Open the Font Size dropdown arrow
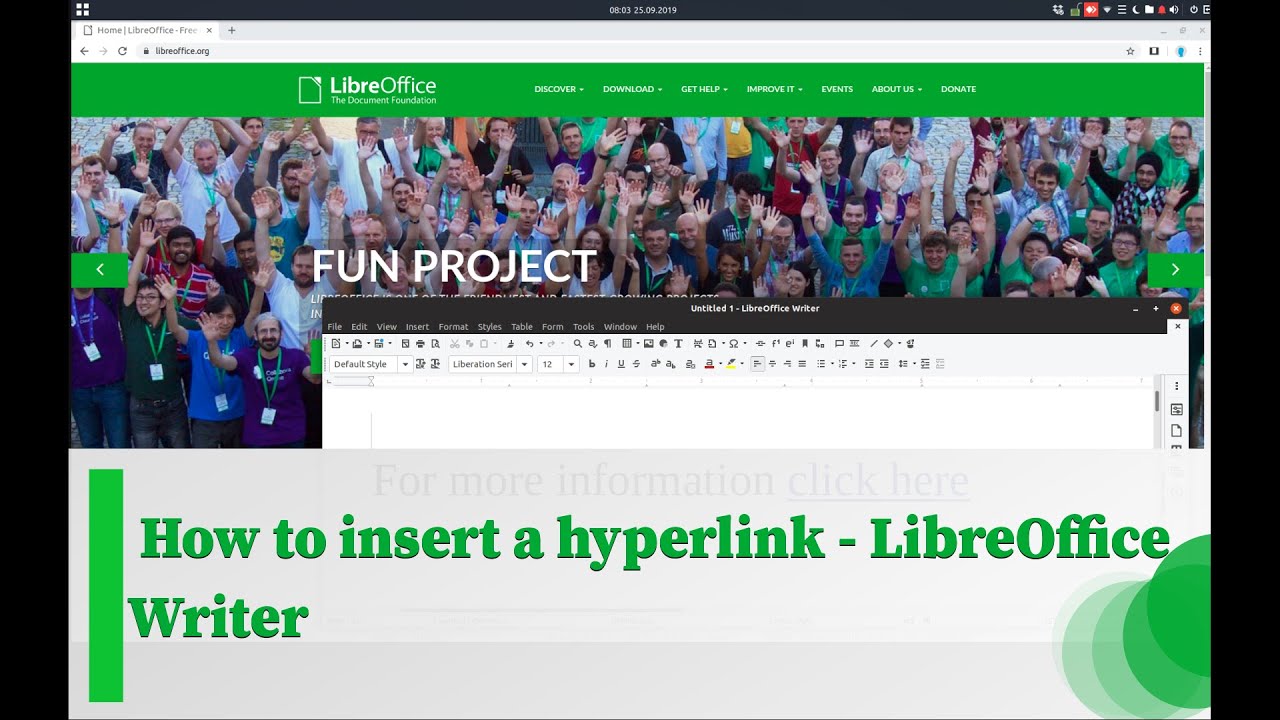This screenshot has width=1280, height=720. pos(571,364)
